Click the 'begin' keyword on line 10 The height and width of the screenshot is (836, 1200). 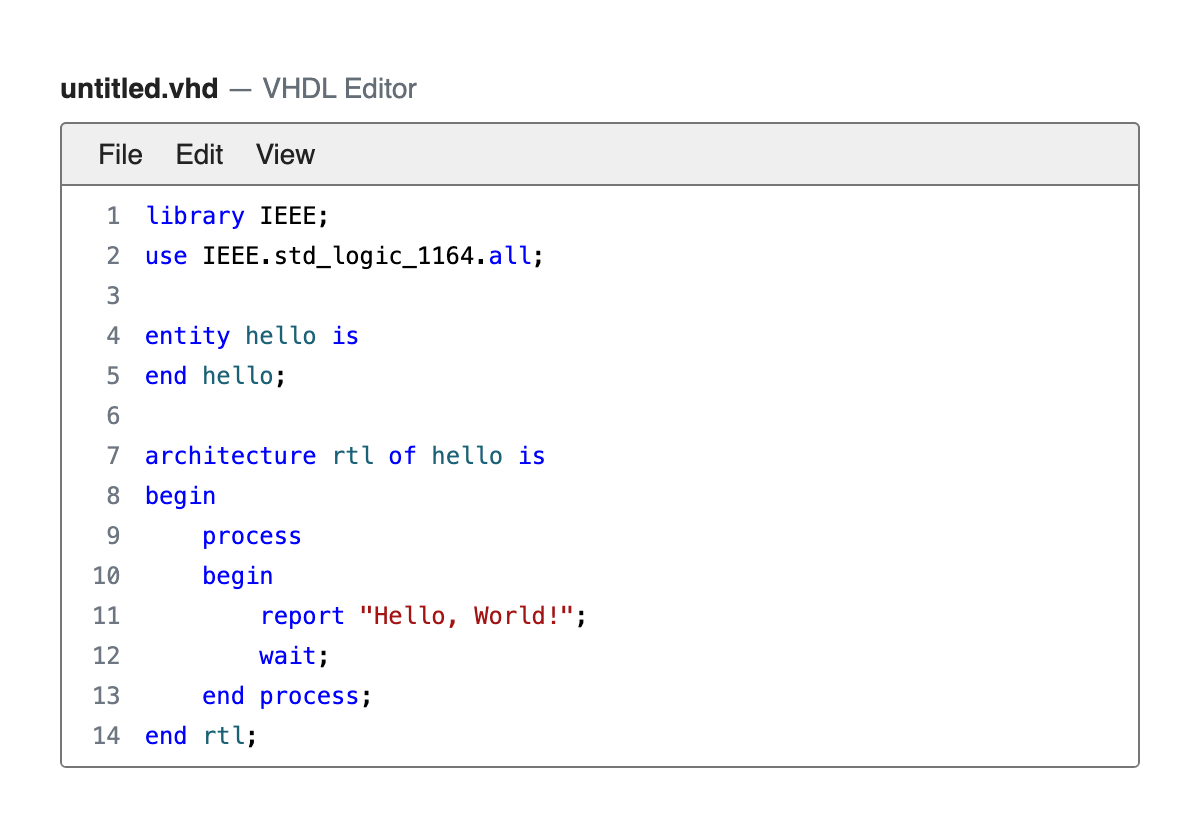click(238, 576)
